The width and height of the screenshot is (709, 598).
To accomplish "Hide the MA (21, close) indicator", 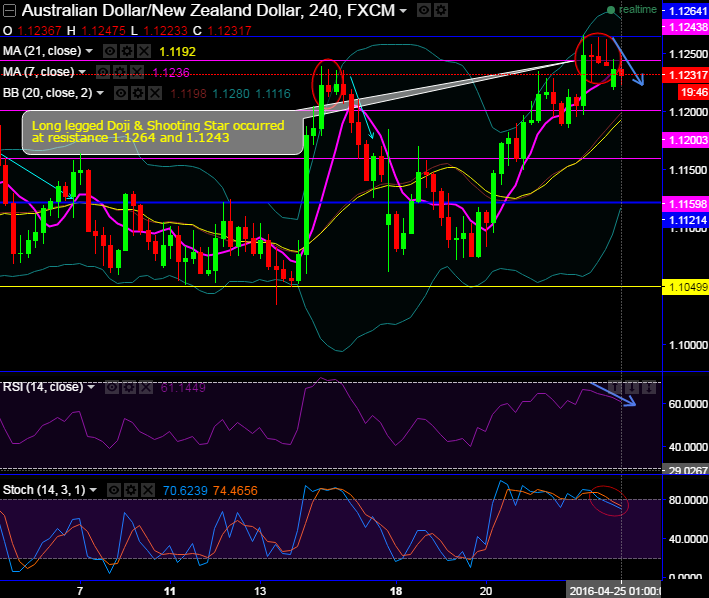I will pyautogui.click(x=109, y=51).
